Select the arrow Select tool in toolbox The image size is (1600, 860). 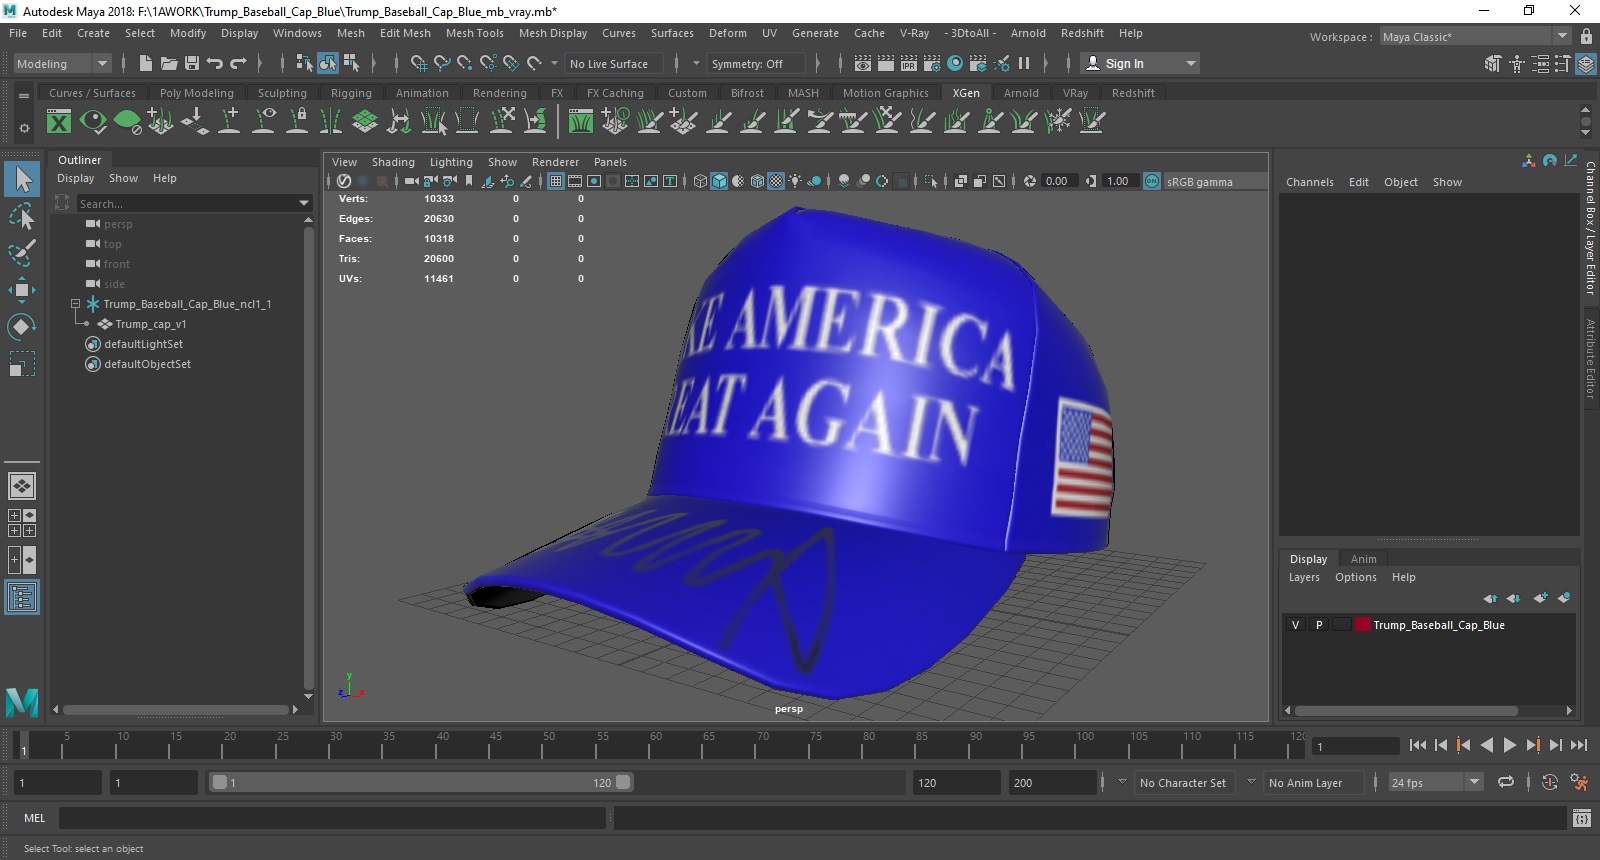[22, 179]
